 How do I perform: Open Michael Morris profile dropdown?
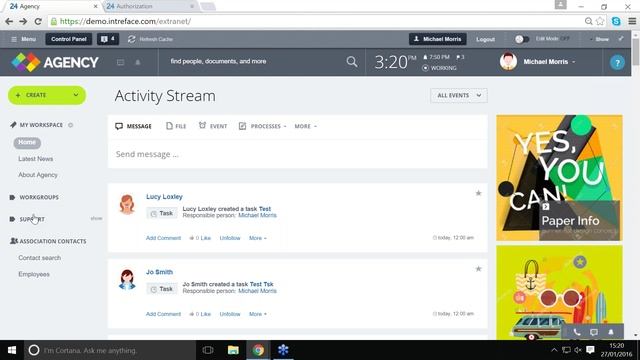549,62
